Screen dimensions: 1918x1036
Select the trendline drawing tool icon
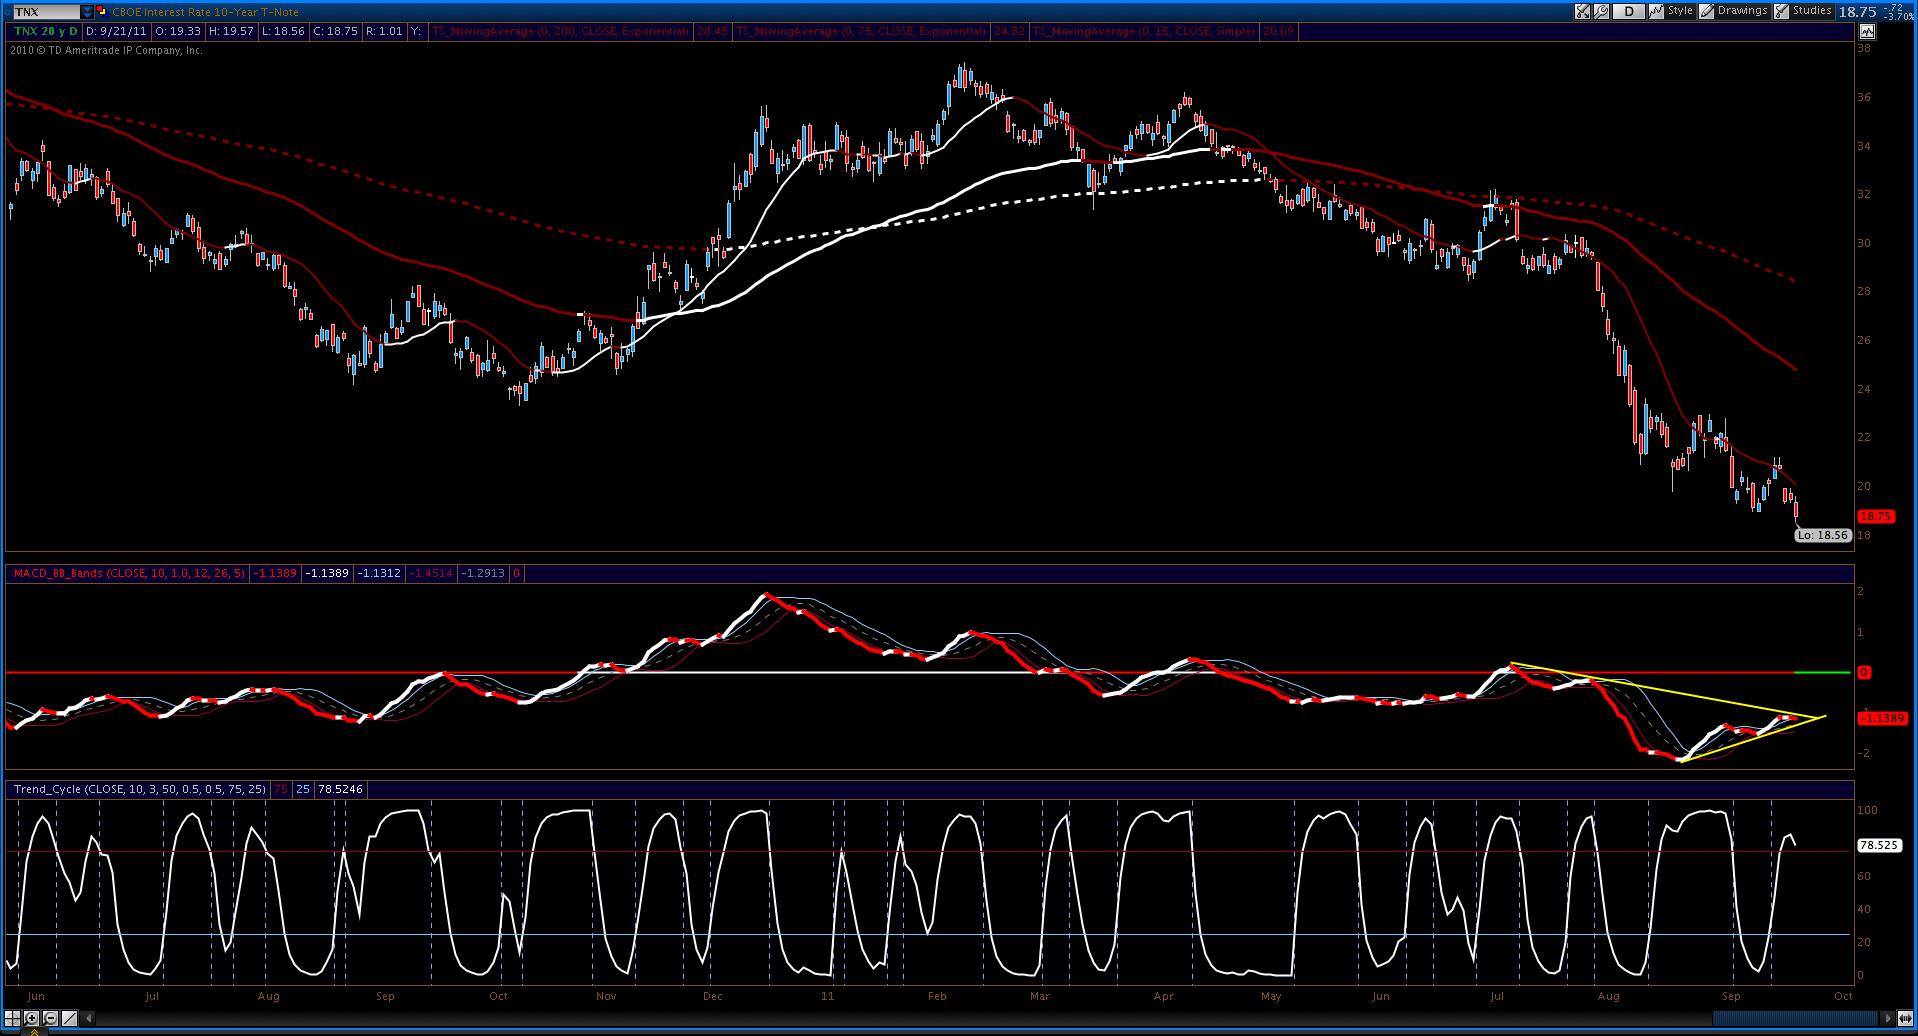[x=70, y=1018]
